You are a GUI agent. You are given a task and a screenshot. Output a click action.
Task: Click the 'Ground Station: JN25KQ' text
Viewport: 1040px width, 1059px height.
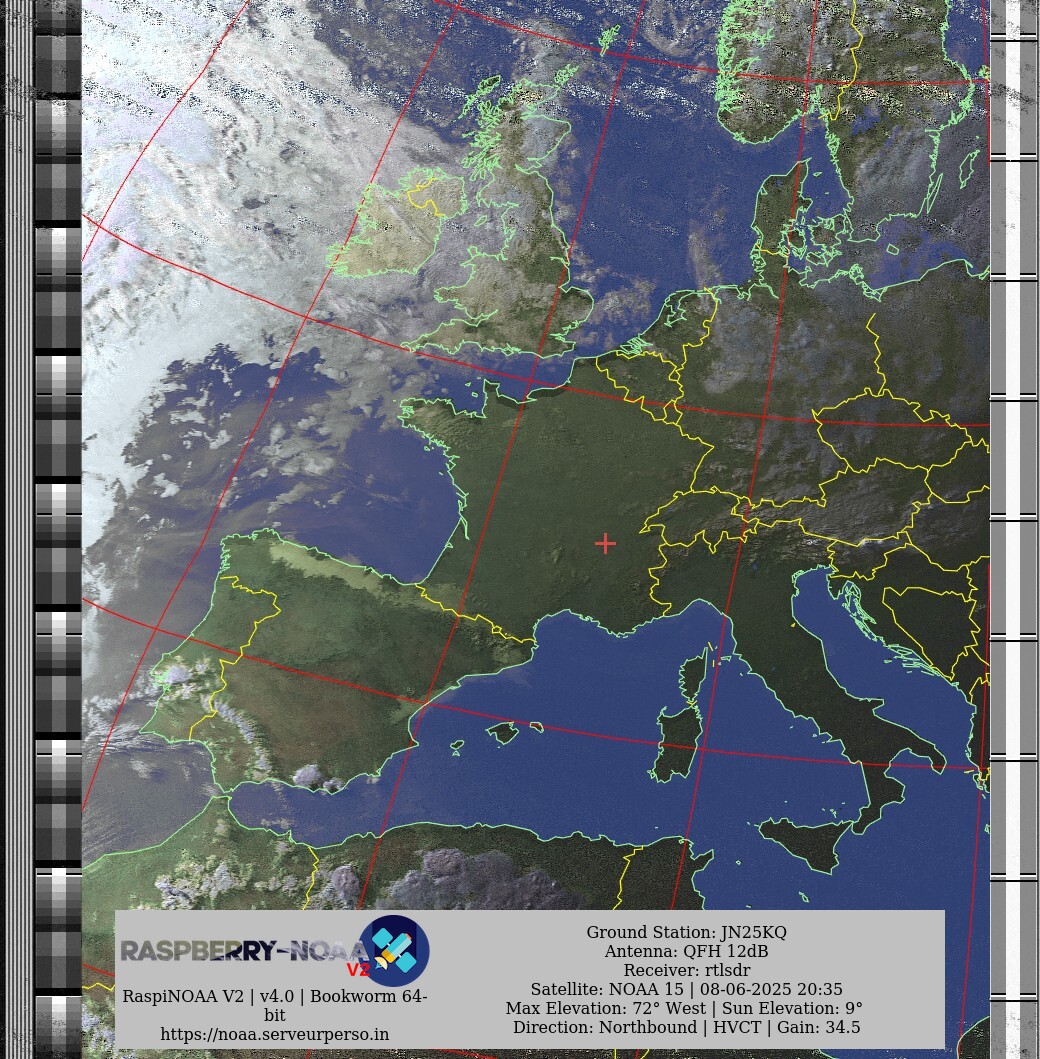(686, 932)
